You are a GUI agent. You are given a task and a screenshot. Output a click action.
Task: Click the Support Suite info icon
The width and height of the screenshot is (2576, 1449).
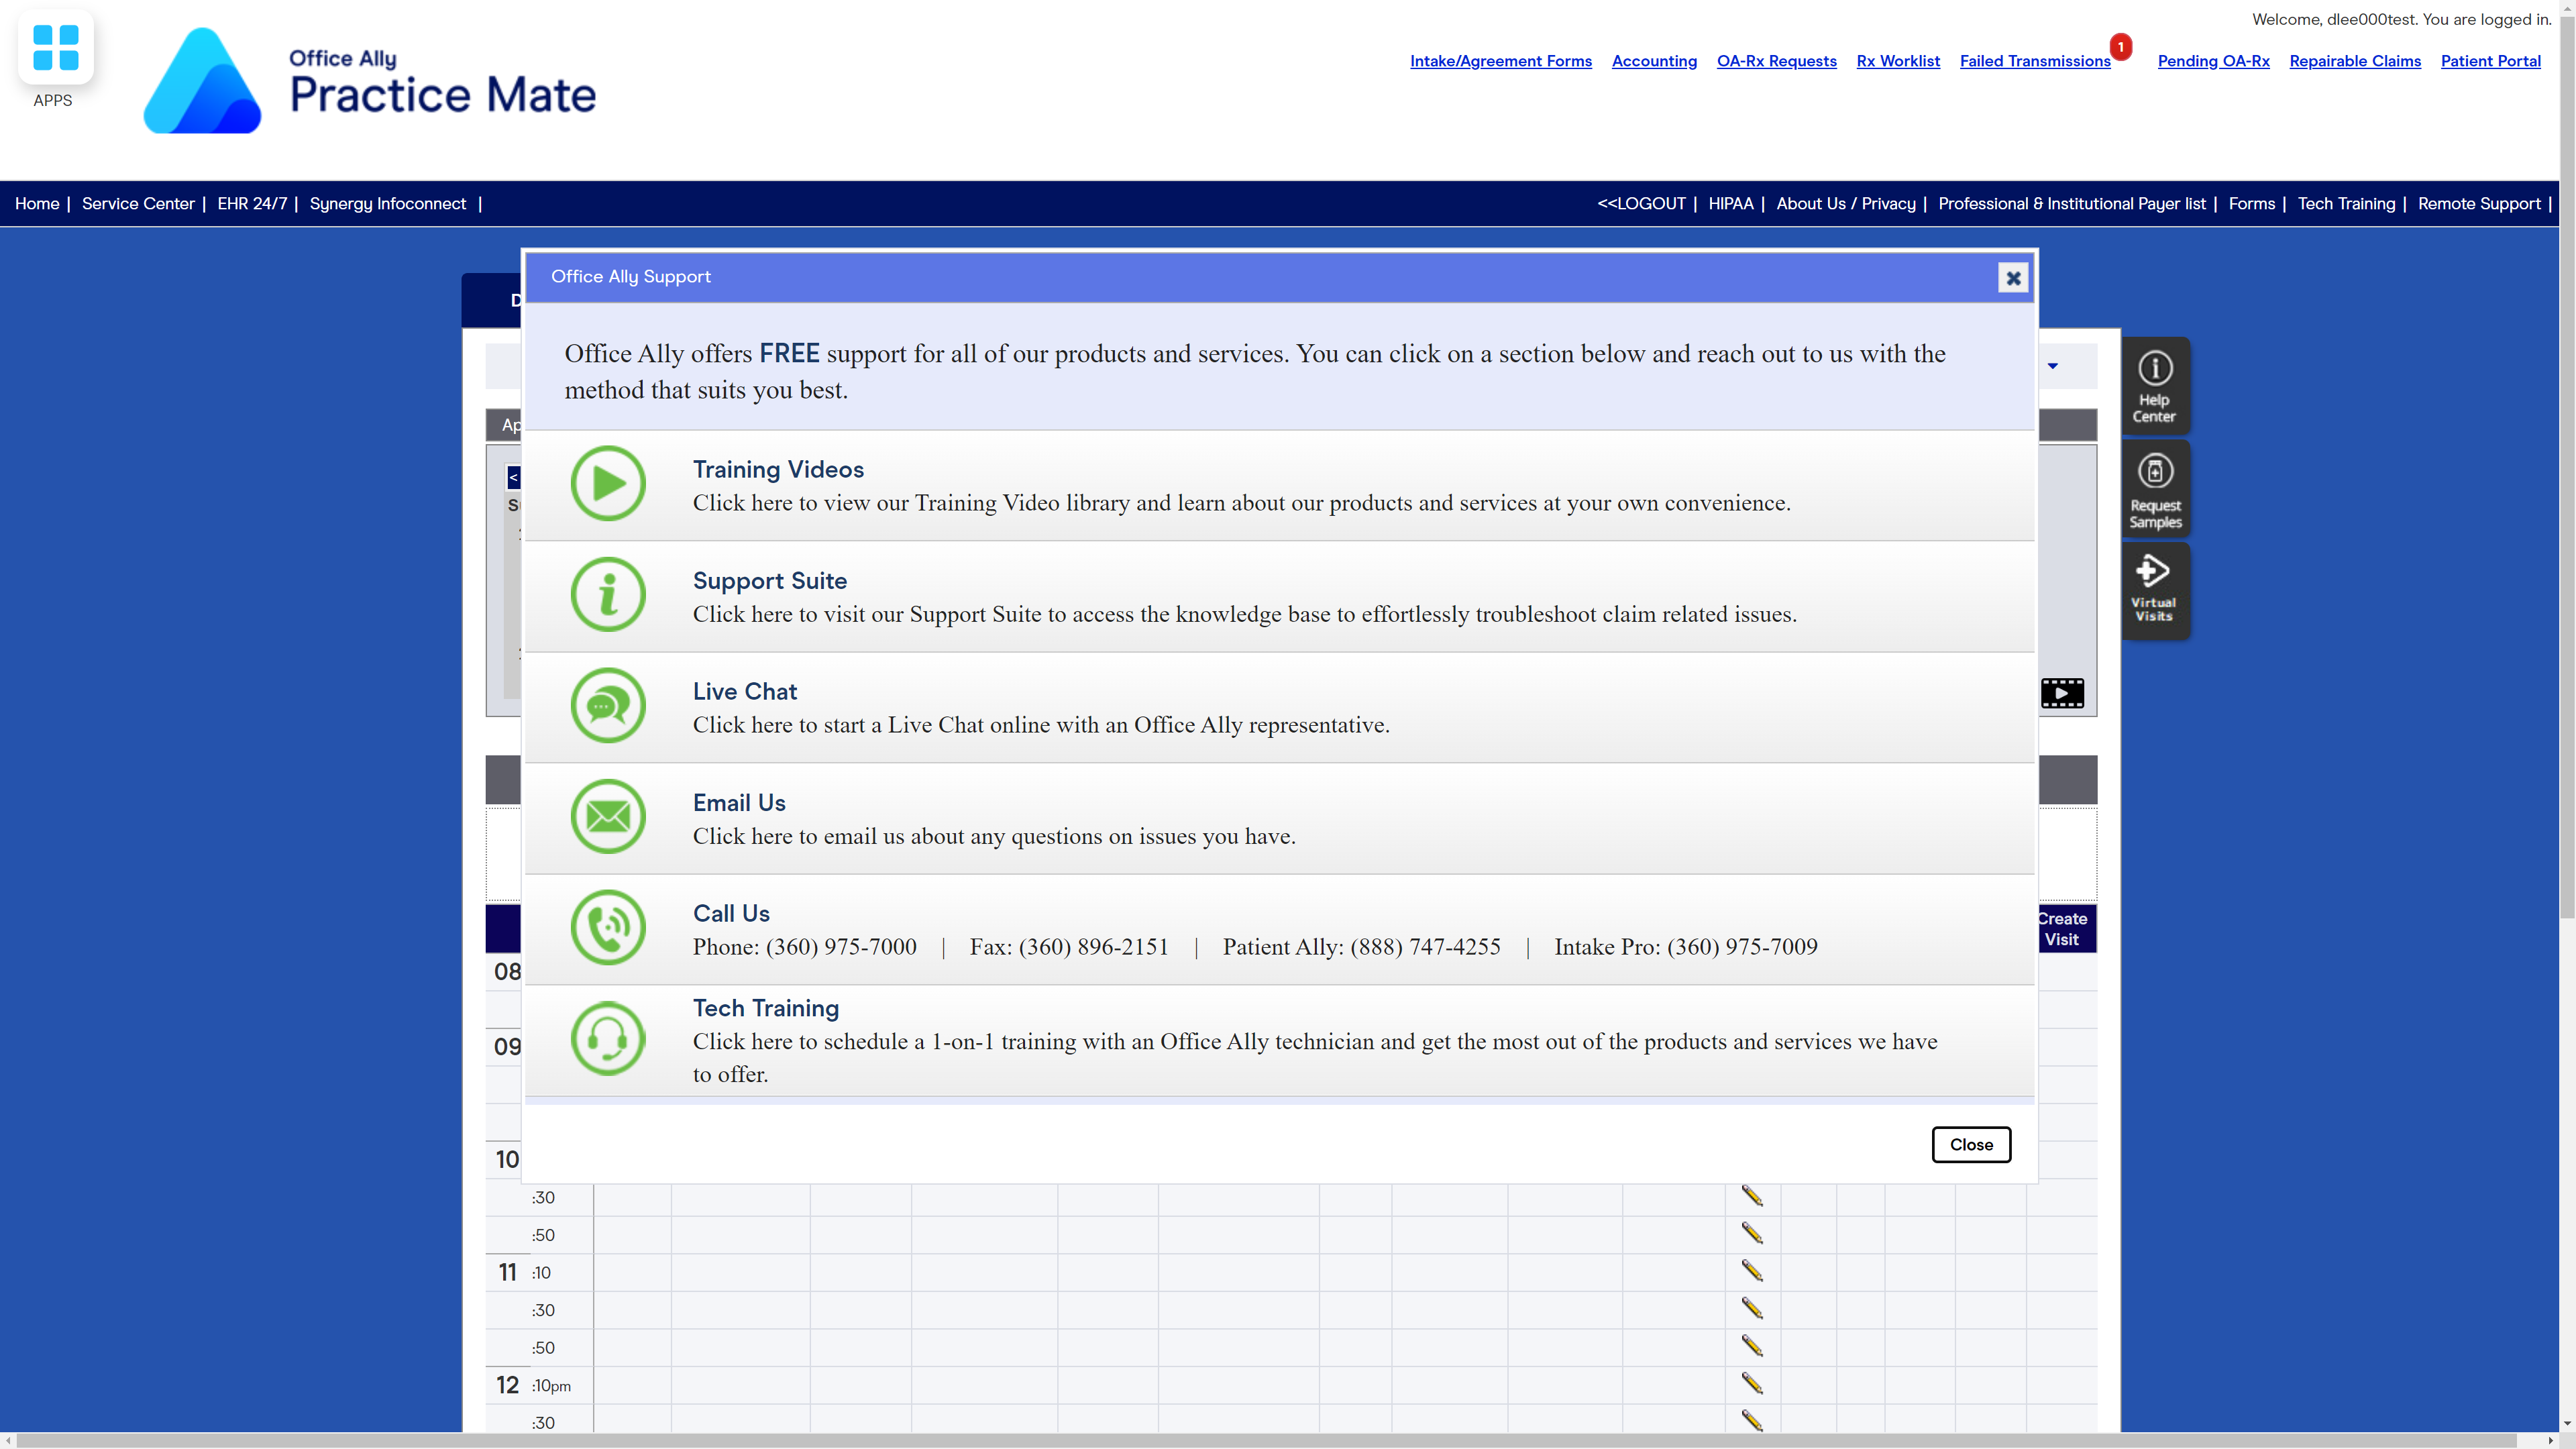608,595
